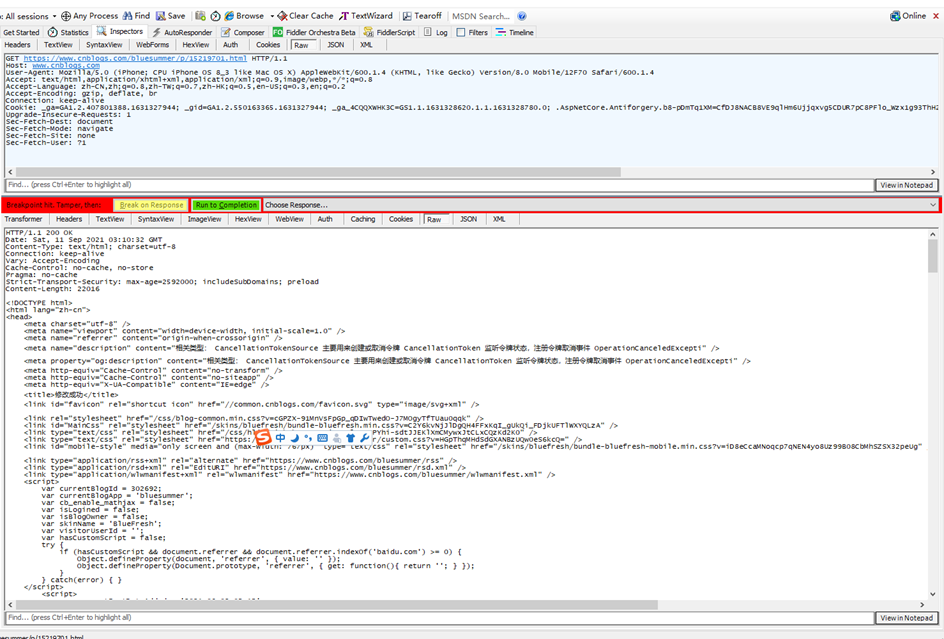Image resolution: width=944 pixels, height=639 pixels.
Task: Switch to the FiddlerScript tab
Action: click(x=390, y=33)
